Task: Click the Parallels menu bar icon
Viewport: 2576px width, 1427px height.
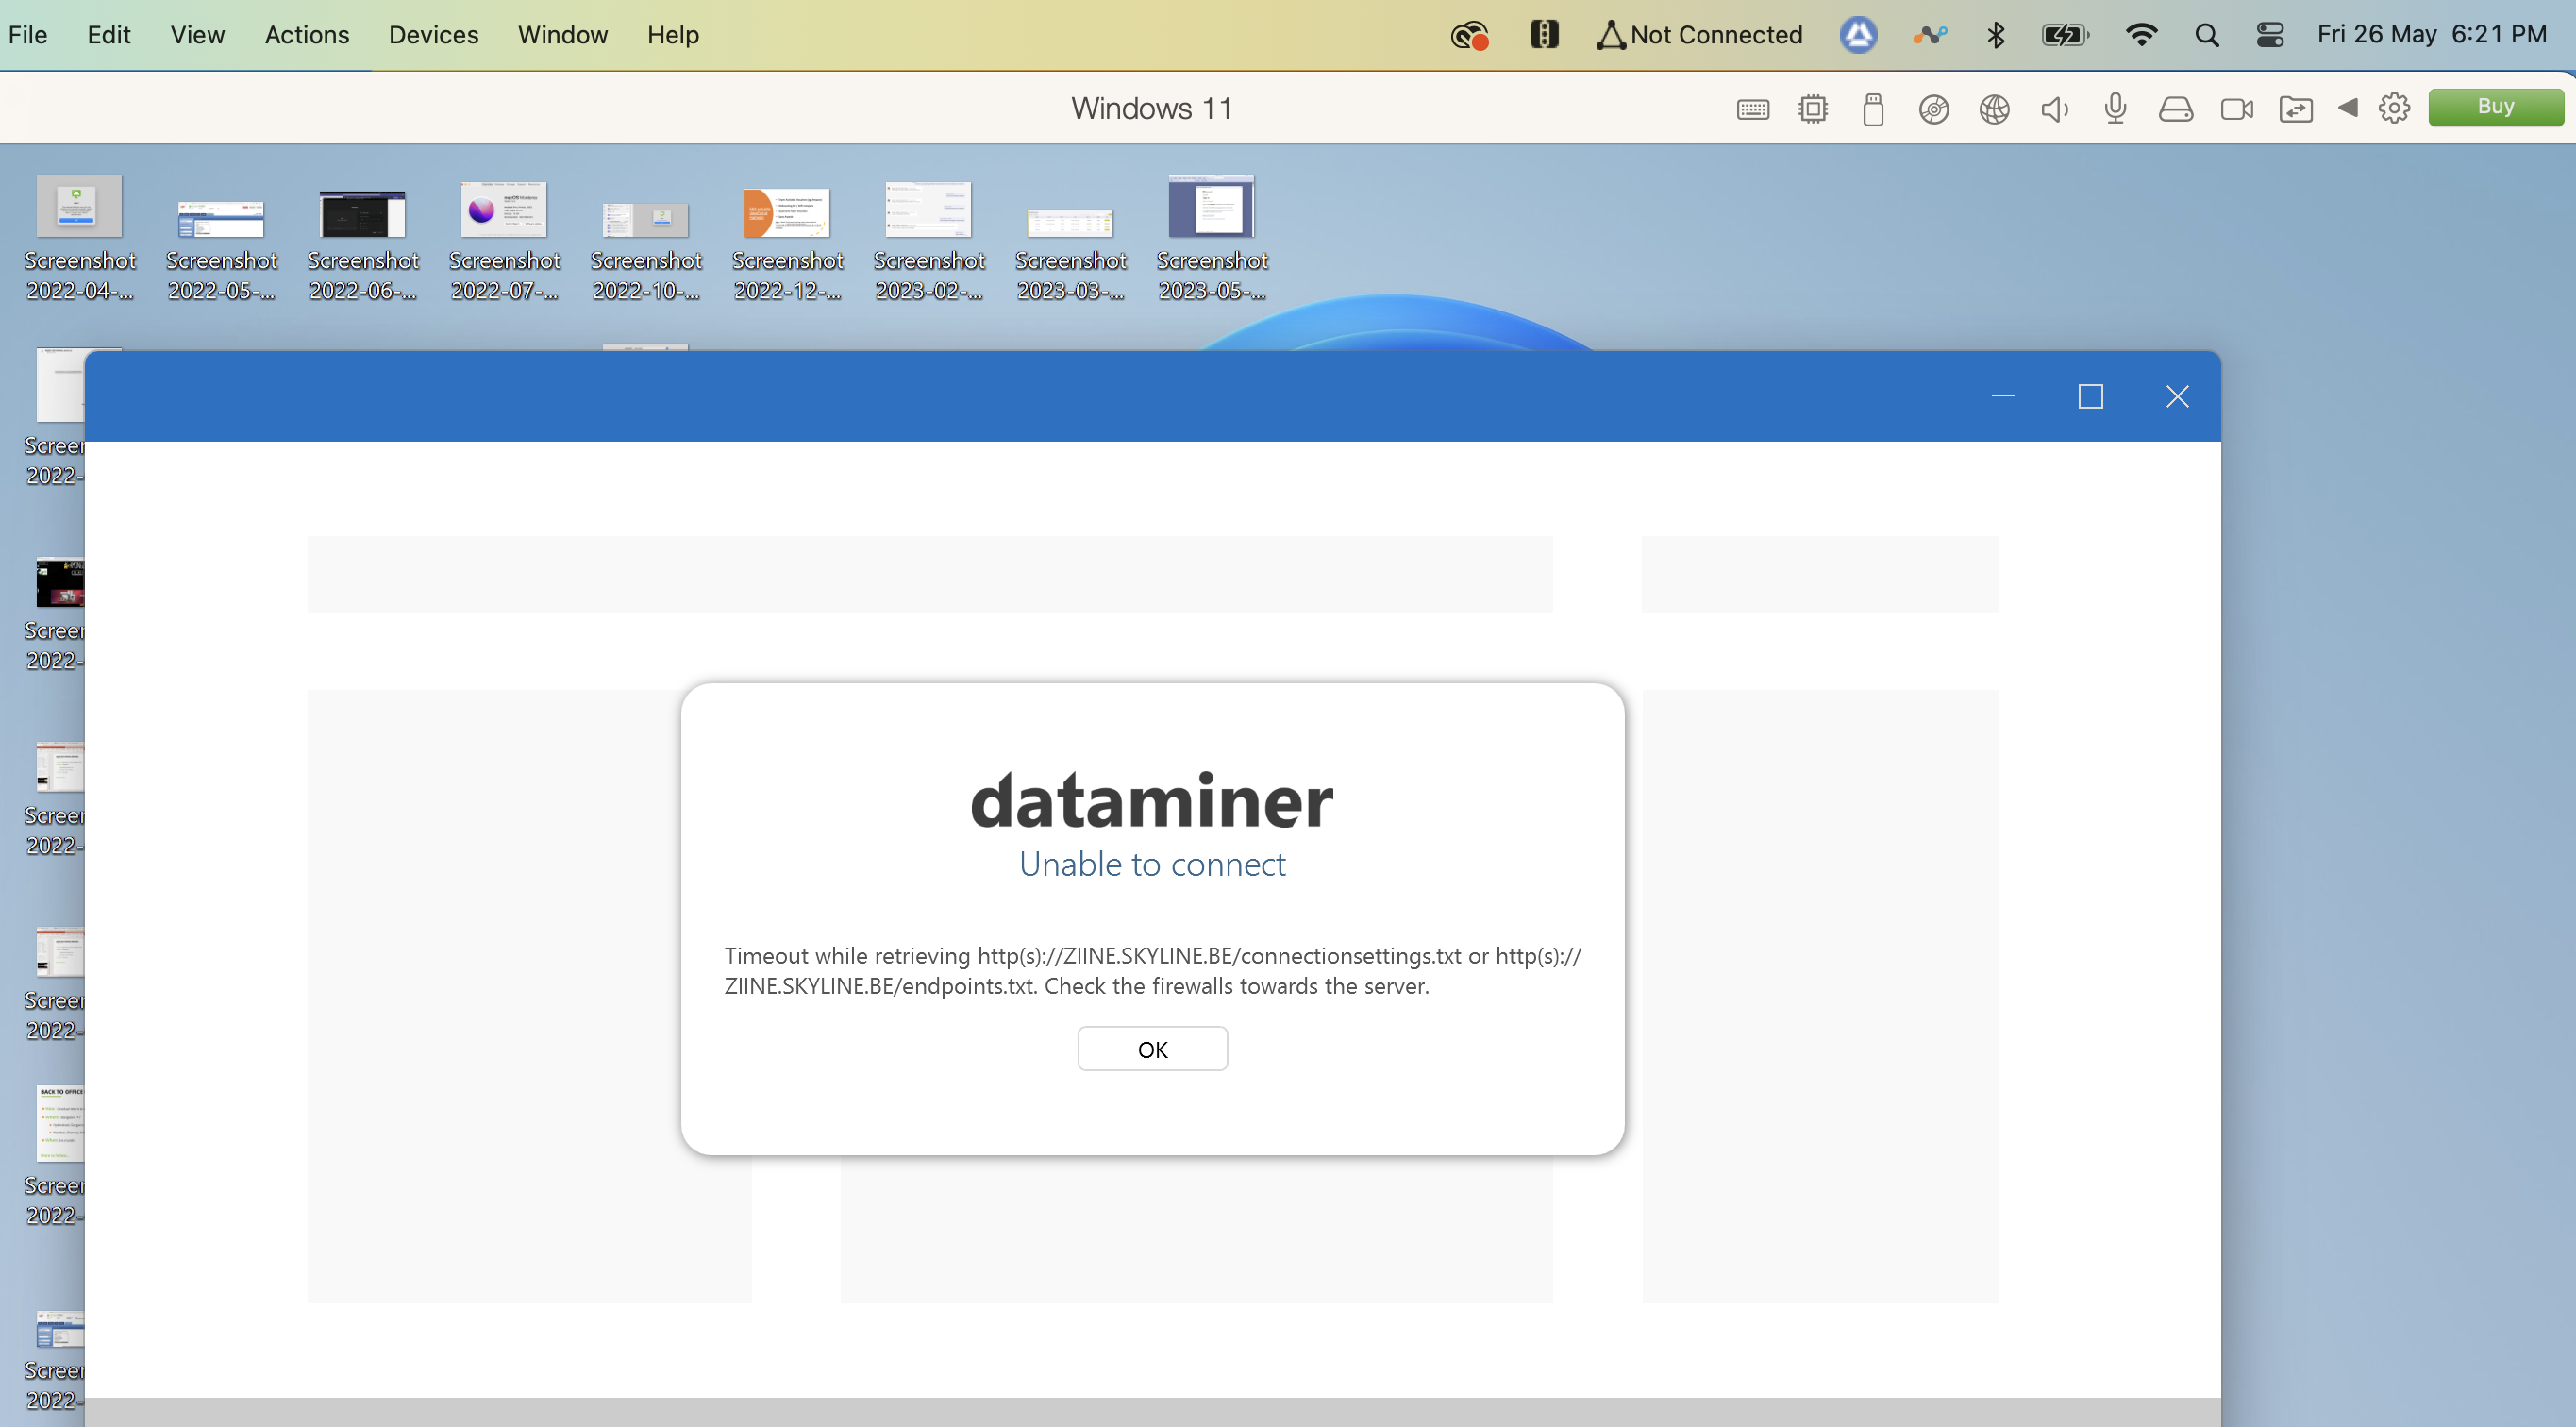Action: point(1544,35)
